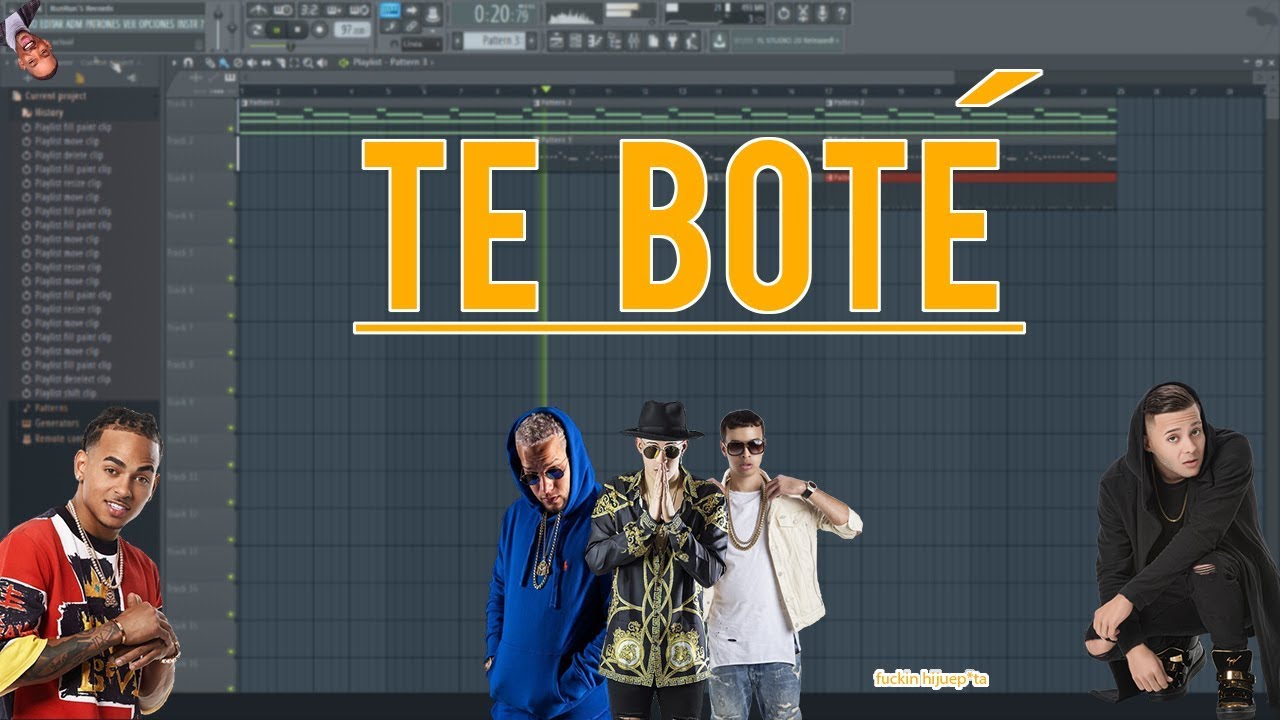This screenshot has width=1280, height=720.
Task: Choose the Select tool in playlist
Action: tap(295, 62)
